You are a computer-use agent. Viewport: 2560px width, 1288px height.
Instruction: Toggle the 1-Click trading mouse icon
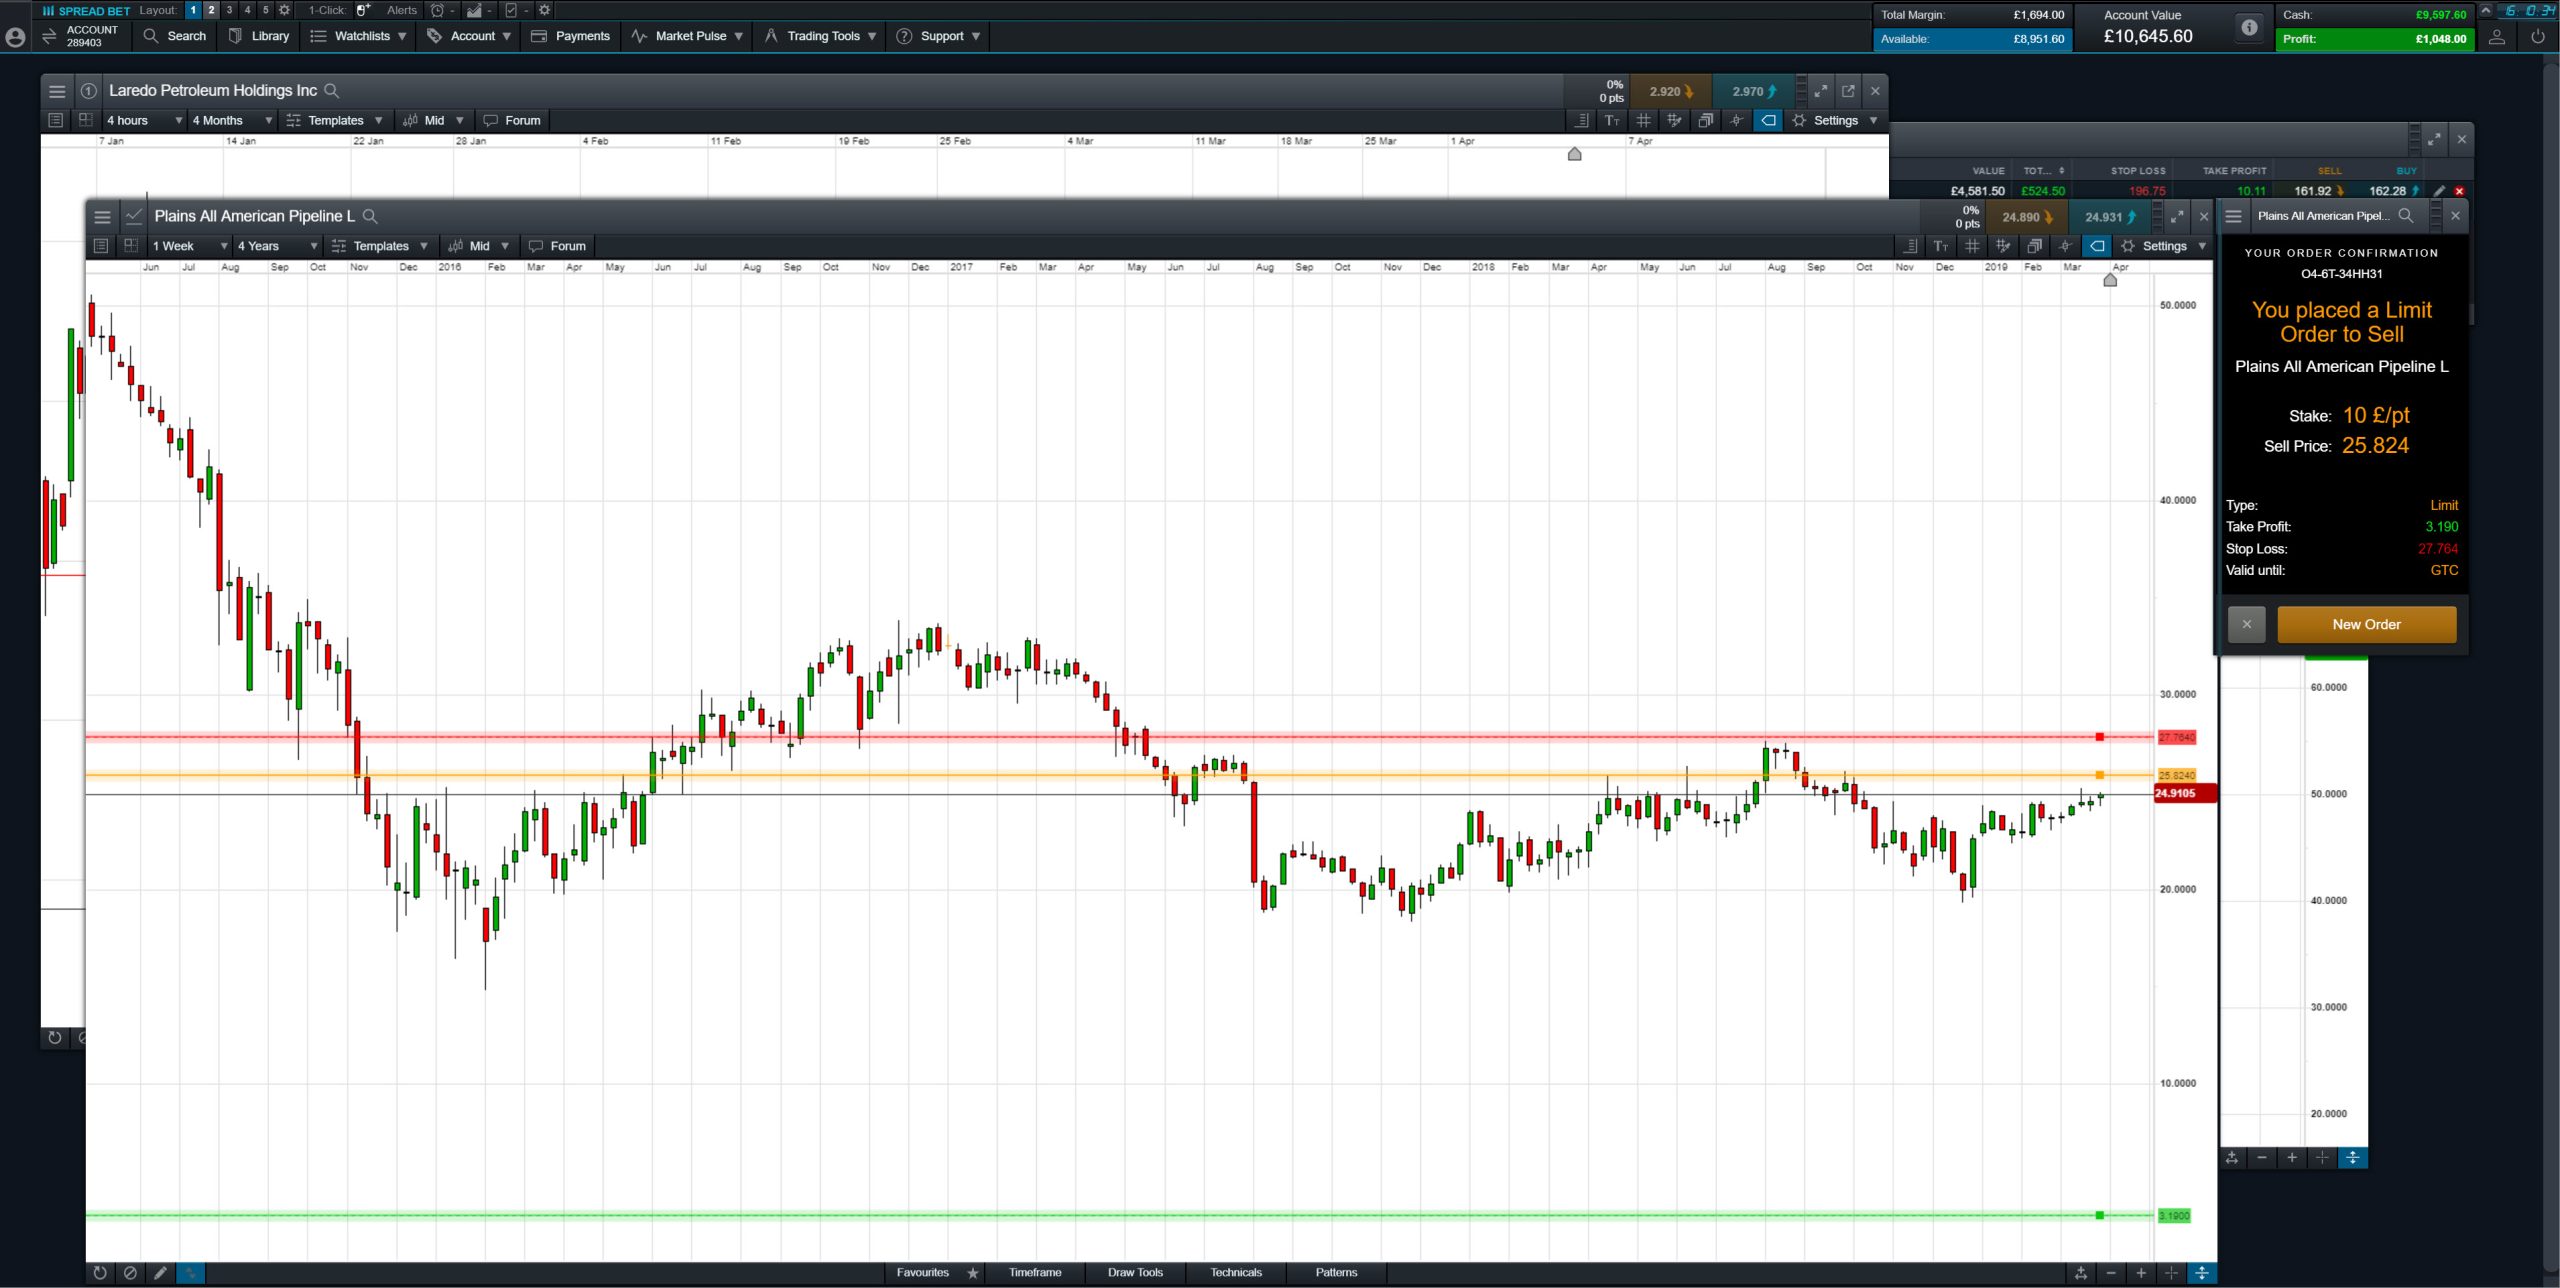363,10
